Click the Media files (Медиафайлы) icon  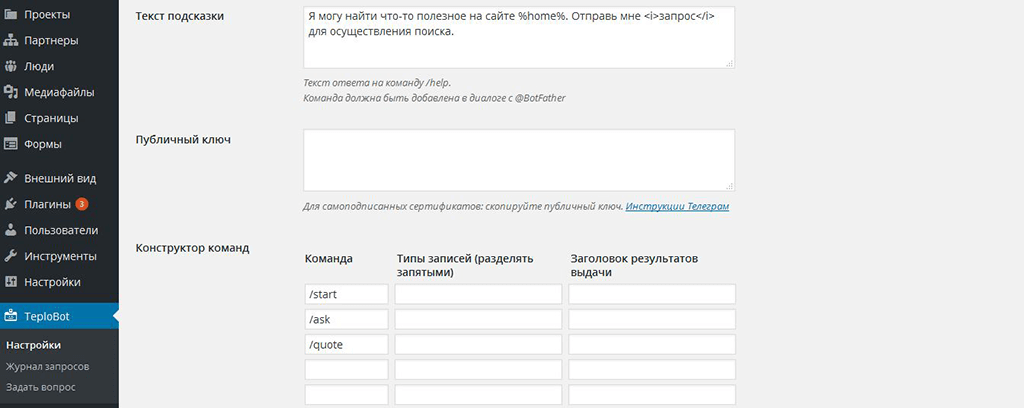point(10,93)
